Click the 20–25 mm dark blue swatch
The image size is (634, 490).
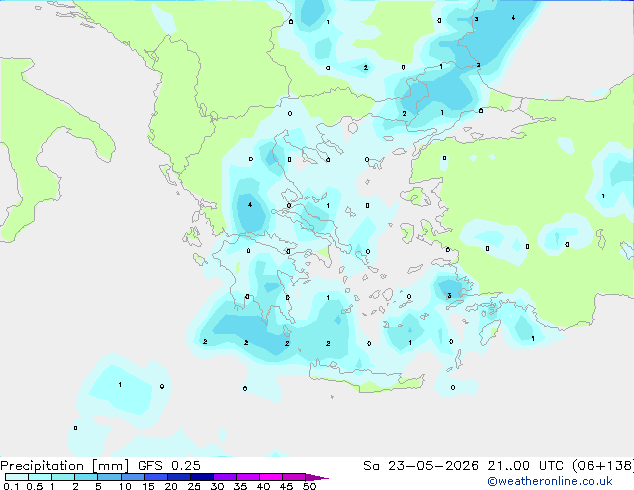tap(178, 477)
